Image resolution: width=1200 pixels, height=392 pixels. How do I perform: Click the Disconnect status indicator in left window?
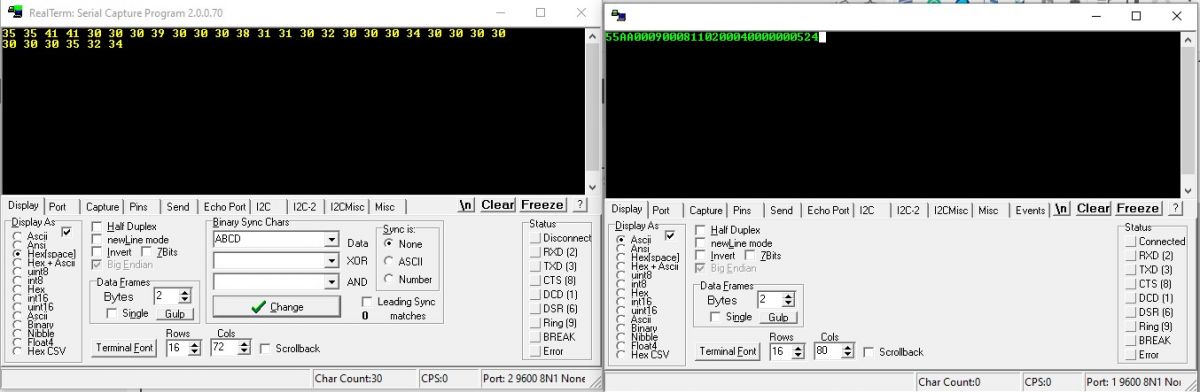point(560,238)
